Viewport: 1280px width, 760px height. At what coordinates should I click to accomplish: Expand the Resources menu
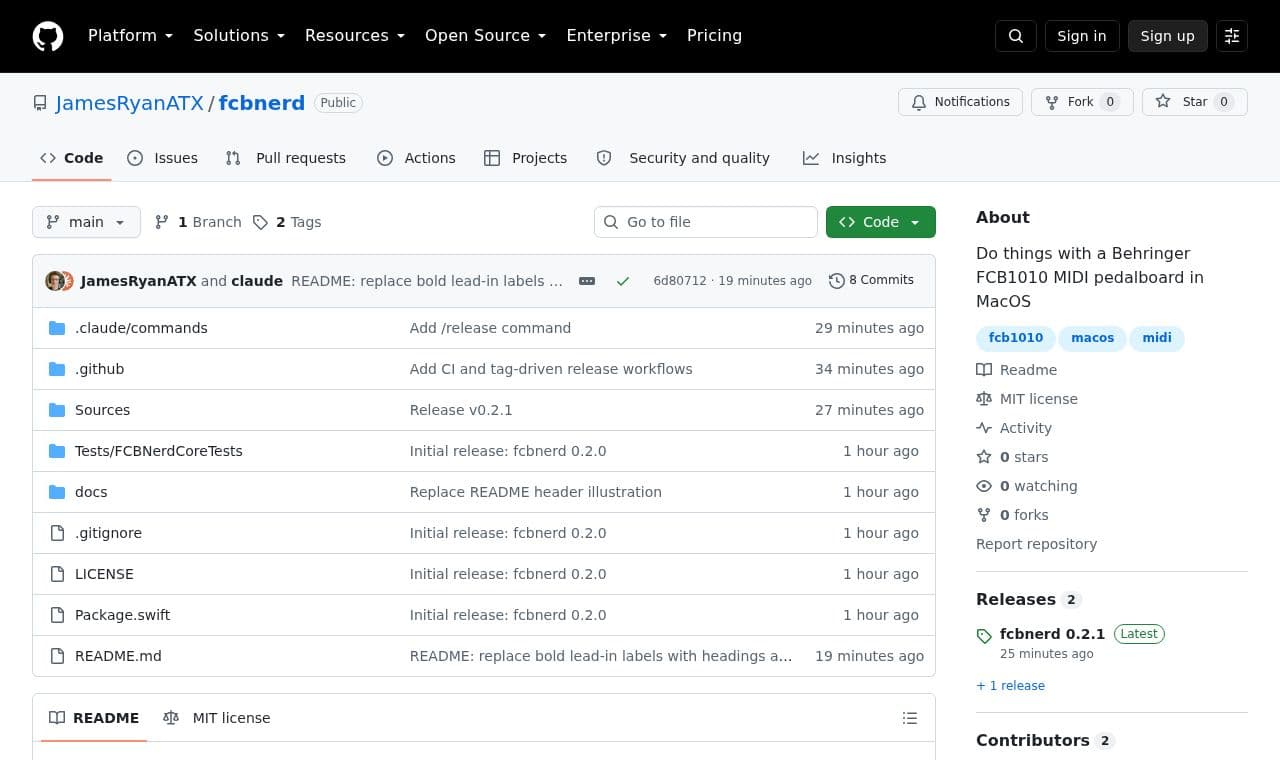click(x=355, y=36)
